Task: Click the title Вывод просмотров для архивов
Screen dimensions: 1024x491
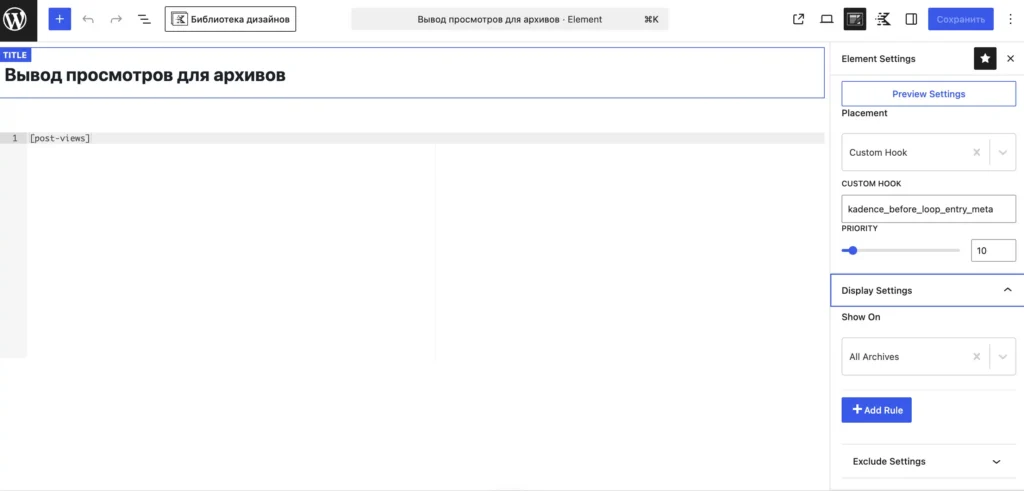Action: pyautogui.click(x=145, y=75)
